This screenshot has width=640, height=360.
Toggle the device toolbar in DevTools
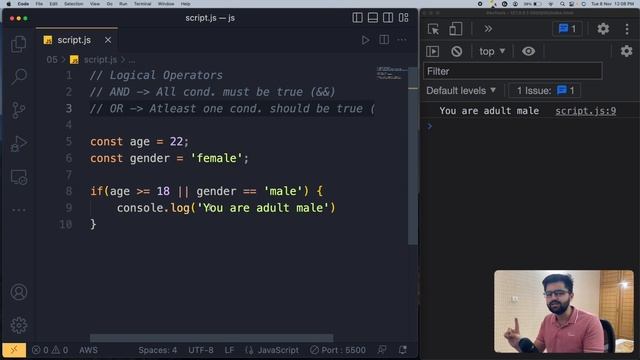click(x=455, y=29)
